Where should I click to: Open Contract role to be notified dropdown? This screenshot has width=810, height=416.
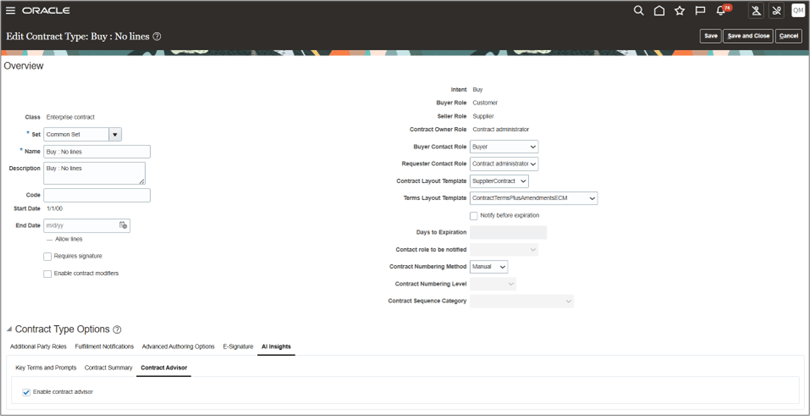pos(504,250)
